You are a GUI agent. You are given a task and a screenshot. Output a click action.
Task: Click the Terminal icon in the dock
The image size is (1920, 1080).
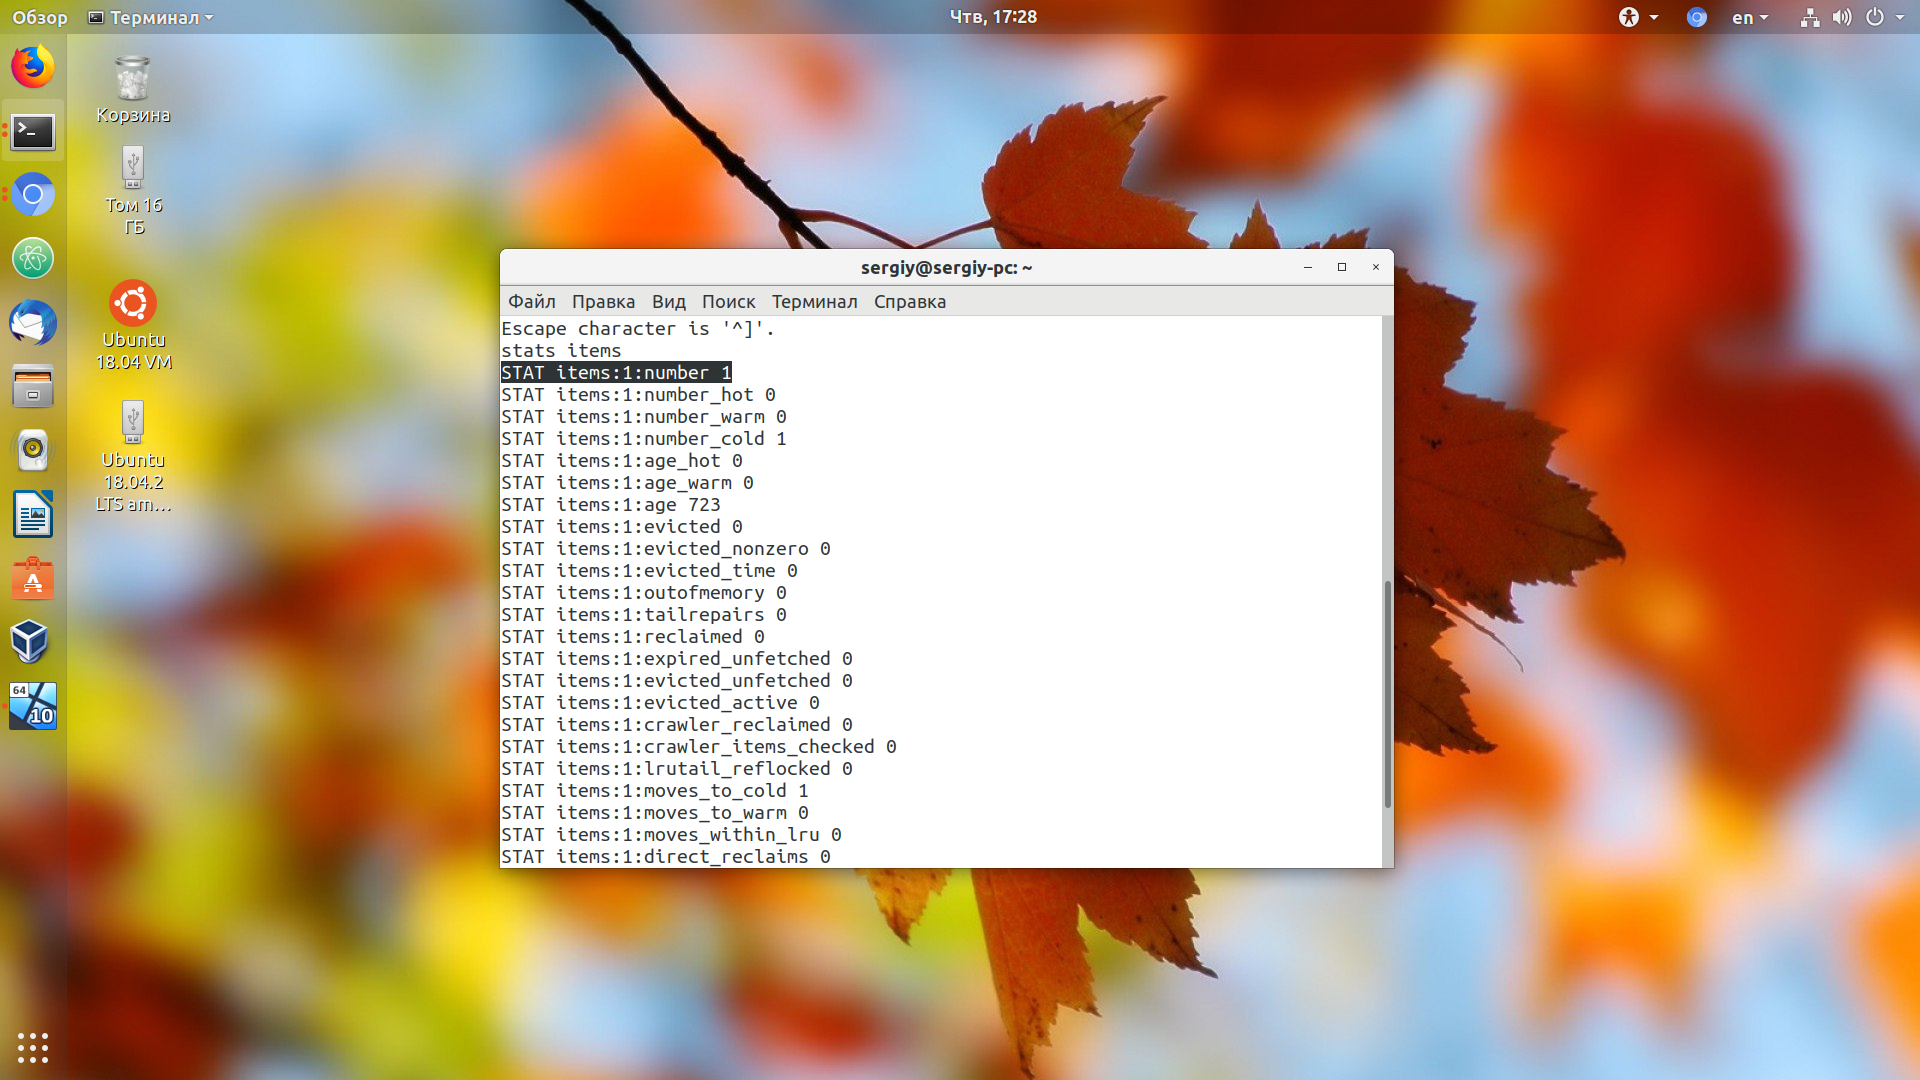pyautogui.click(x=33, y=131)
